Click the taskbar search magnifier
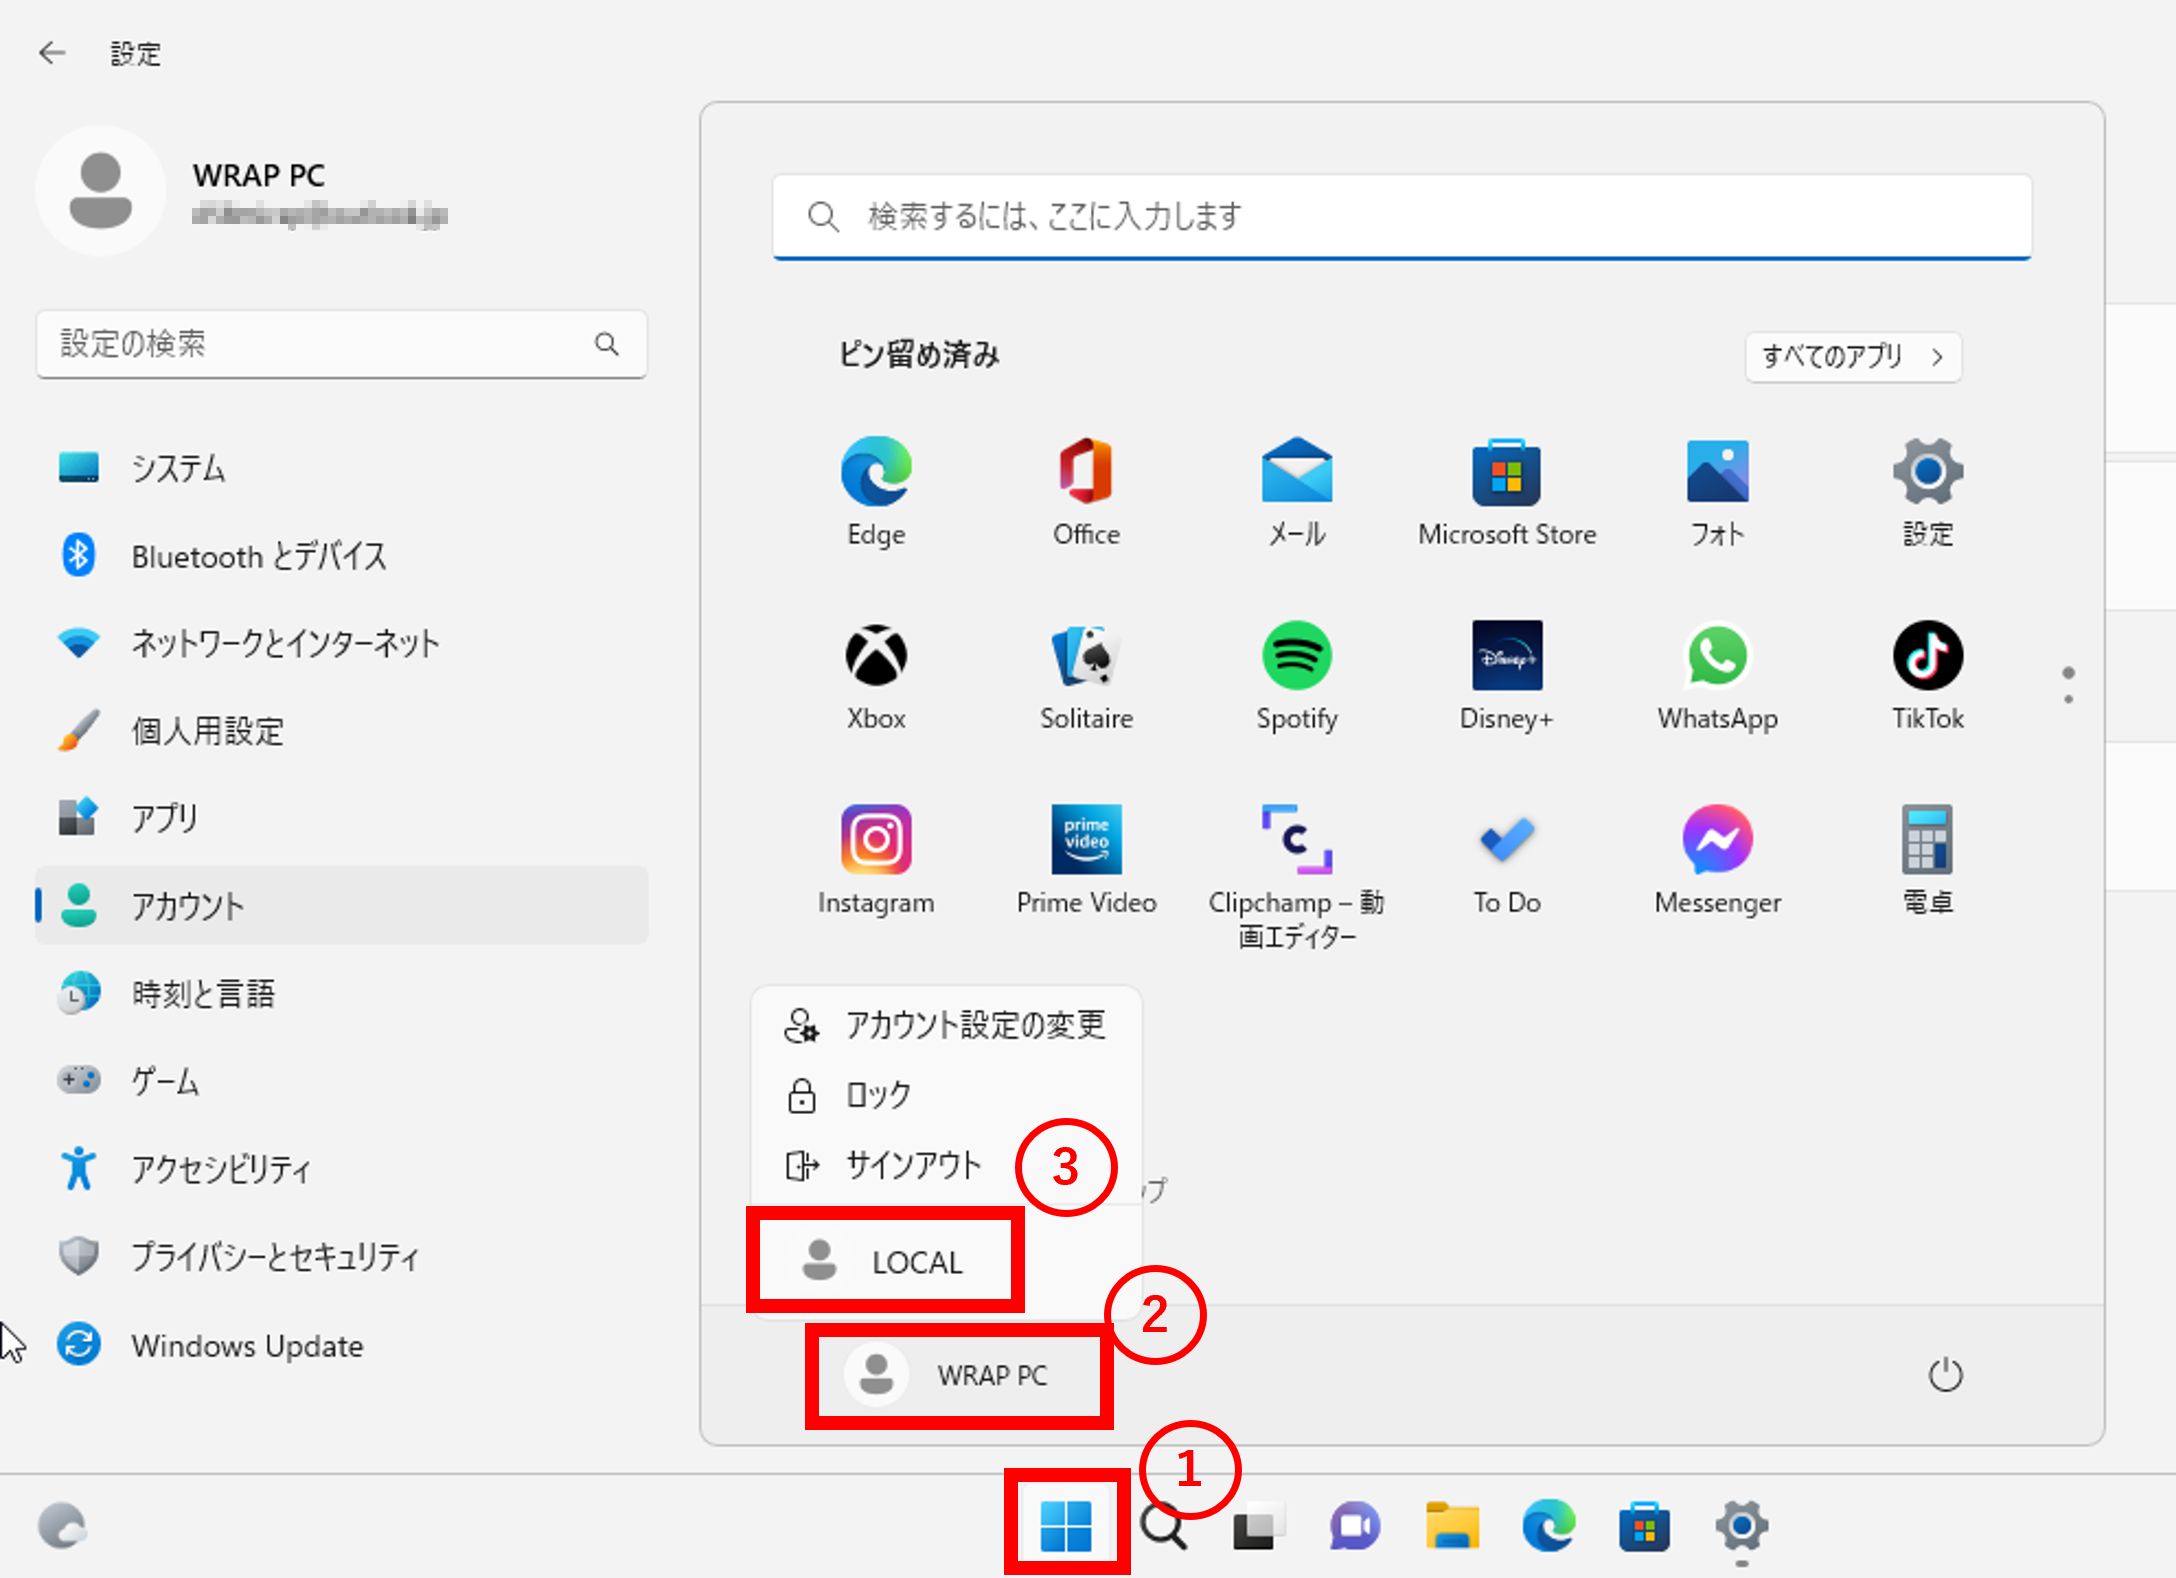 tap(1163, 1526)
